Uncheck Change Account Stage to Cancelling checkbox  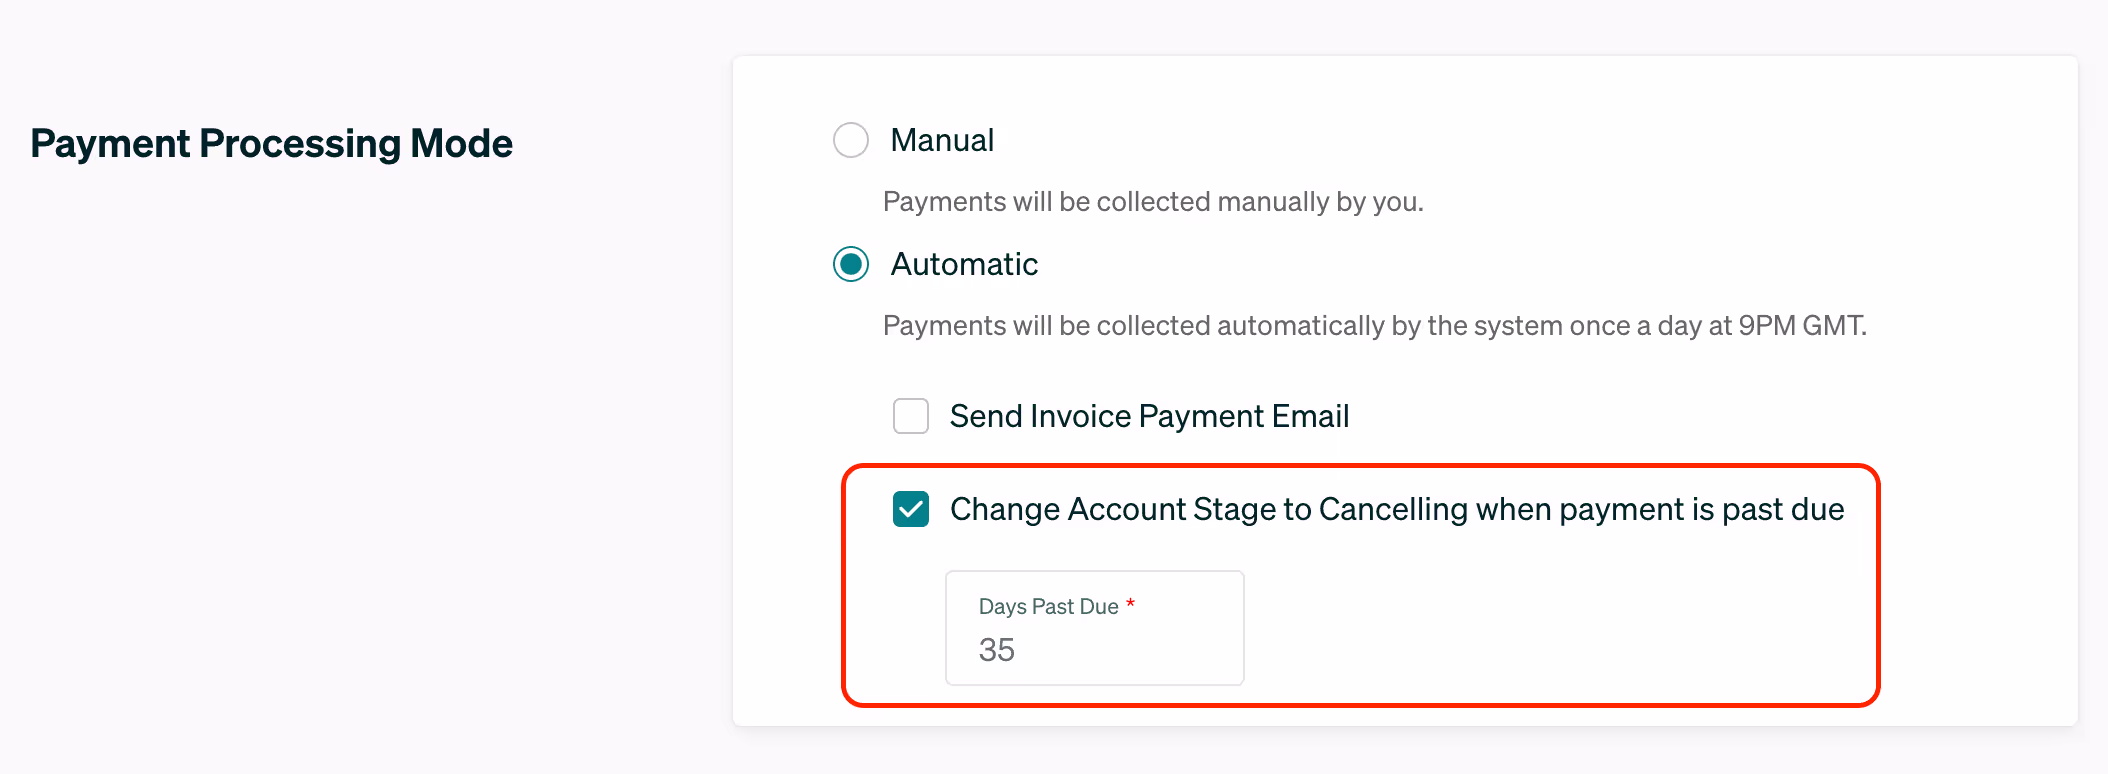911,509
